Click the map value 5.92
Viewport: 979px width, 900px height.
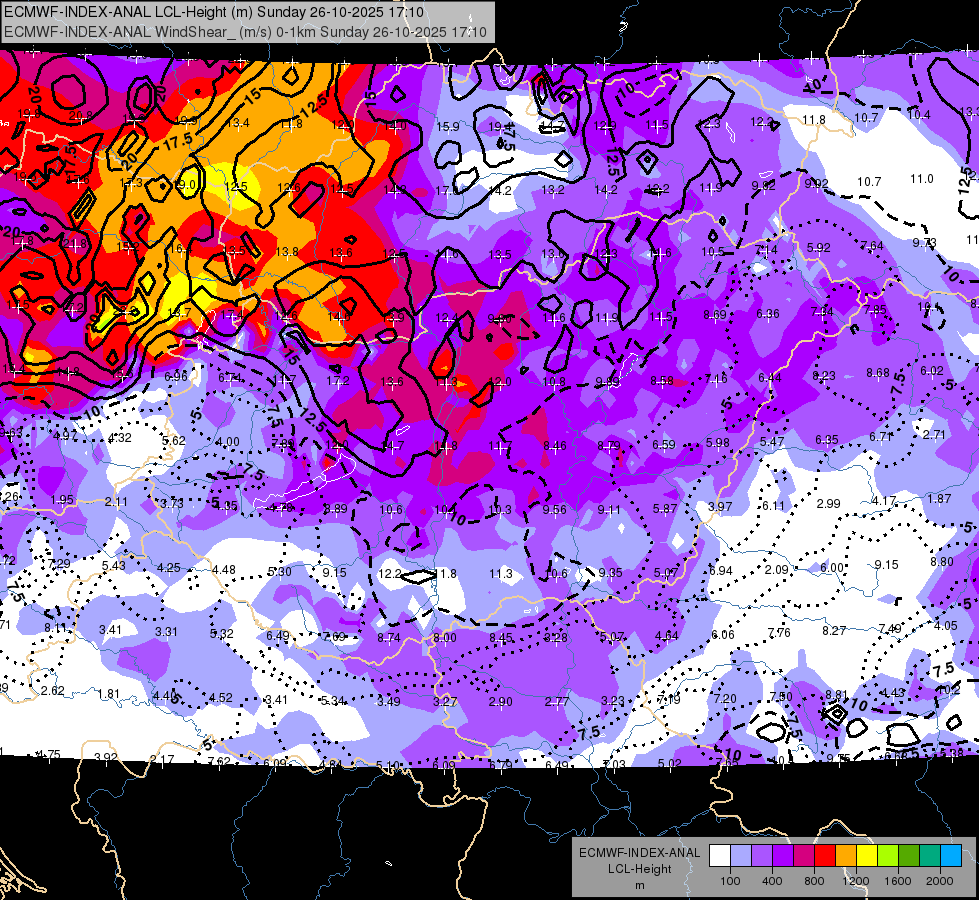819,247
